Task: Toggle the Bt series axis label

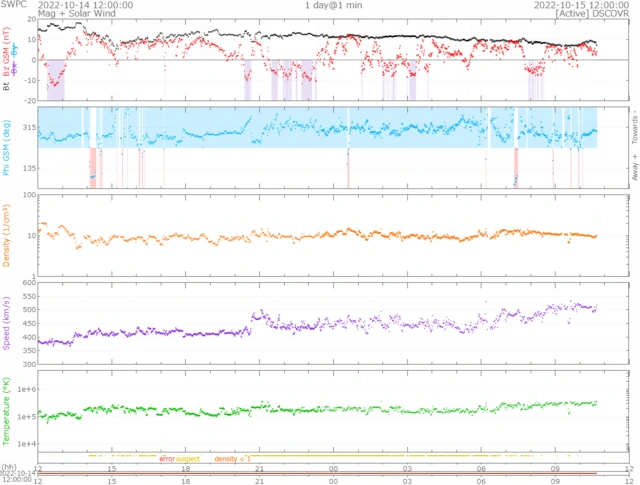Action: click(8, 86)
